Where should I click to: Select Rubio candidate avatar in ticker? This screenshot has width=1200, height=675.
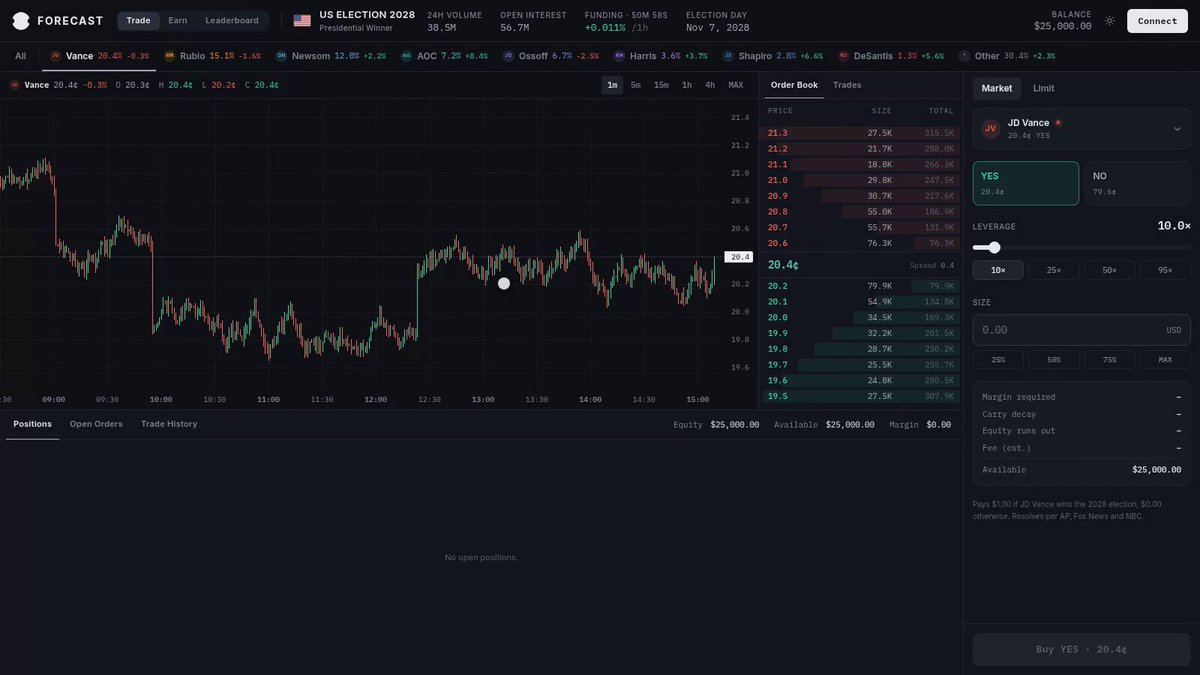169,56
